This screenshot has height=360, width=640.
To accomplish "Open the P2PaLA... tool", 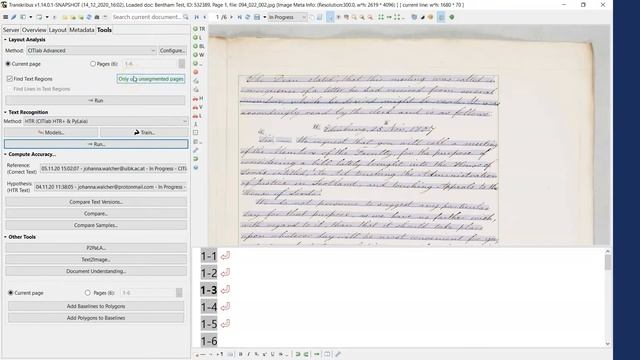I will click(96, 248).
